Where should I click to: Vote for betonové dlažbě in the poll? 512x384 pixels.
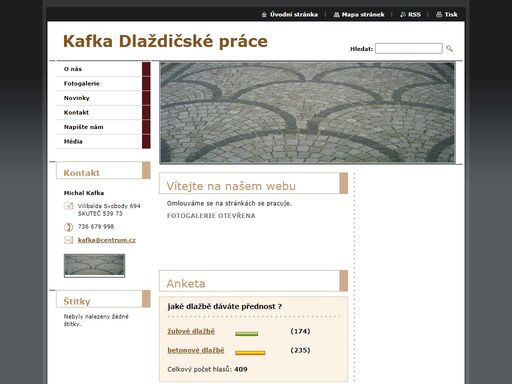pyautogui.click(x=196, y=350)
